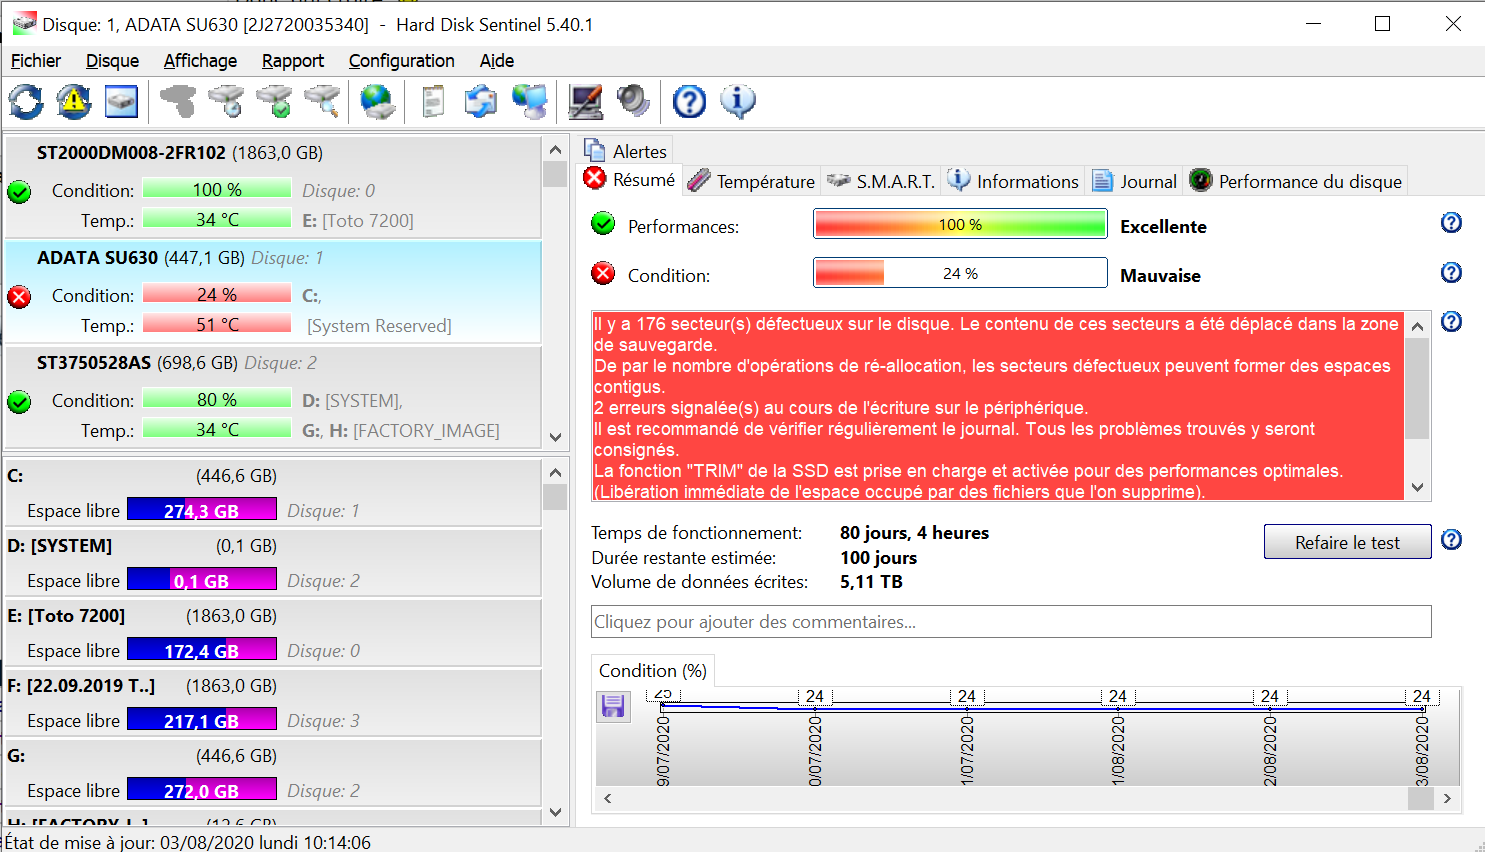Screen dimensions: 1485x852
Task: Switch to the Température tab
Action: pyautogui.click(x=752, y=181)
